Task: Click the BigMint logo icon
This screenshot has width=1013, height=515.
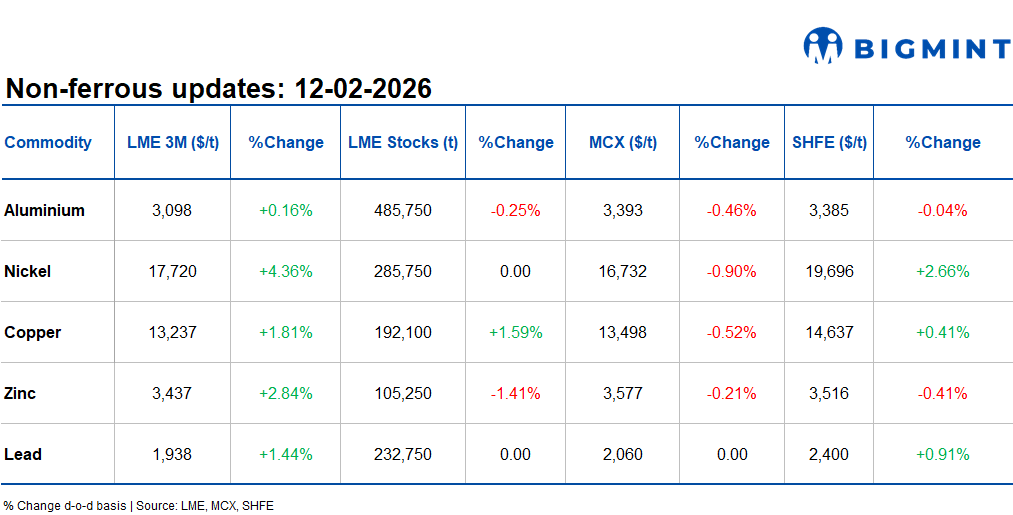Action: coord(823,46)
